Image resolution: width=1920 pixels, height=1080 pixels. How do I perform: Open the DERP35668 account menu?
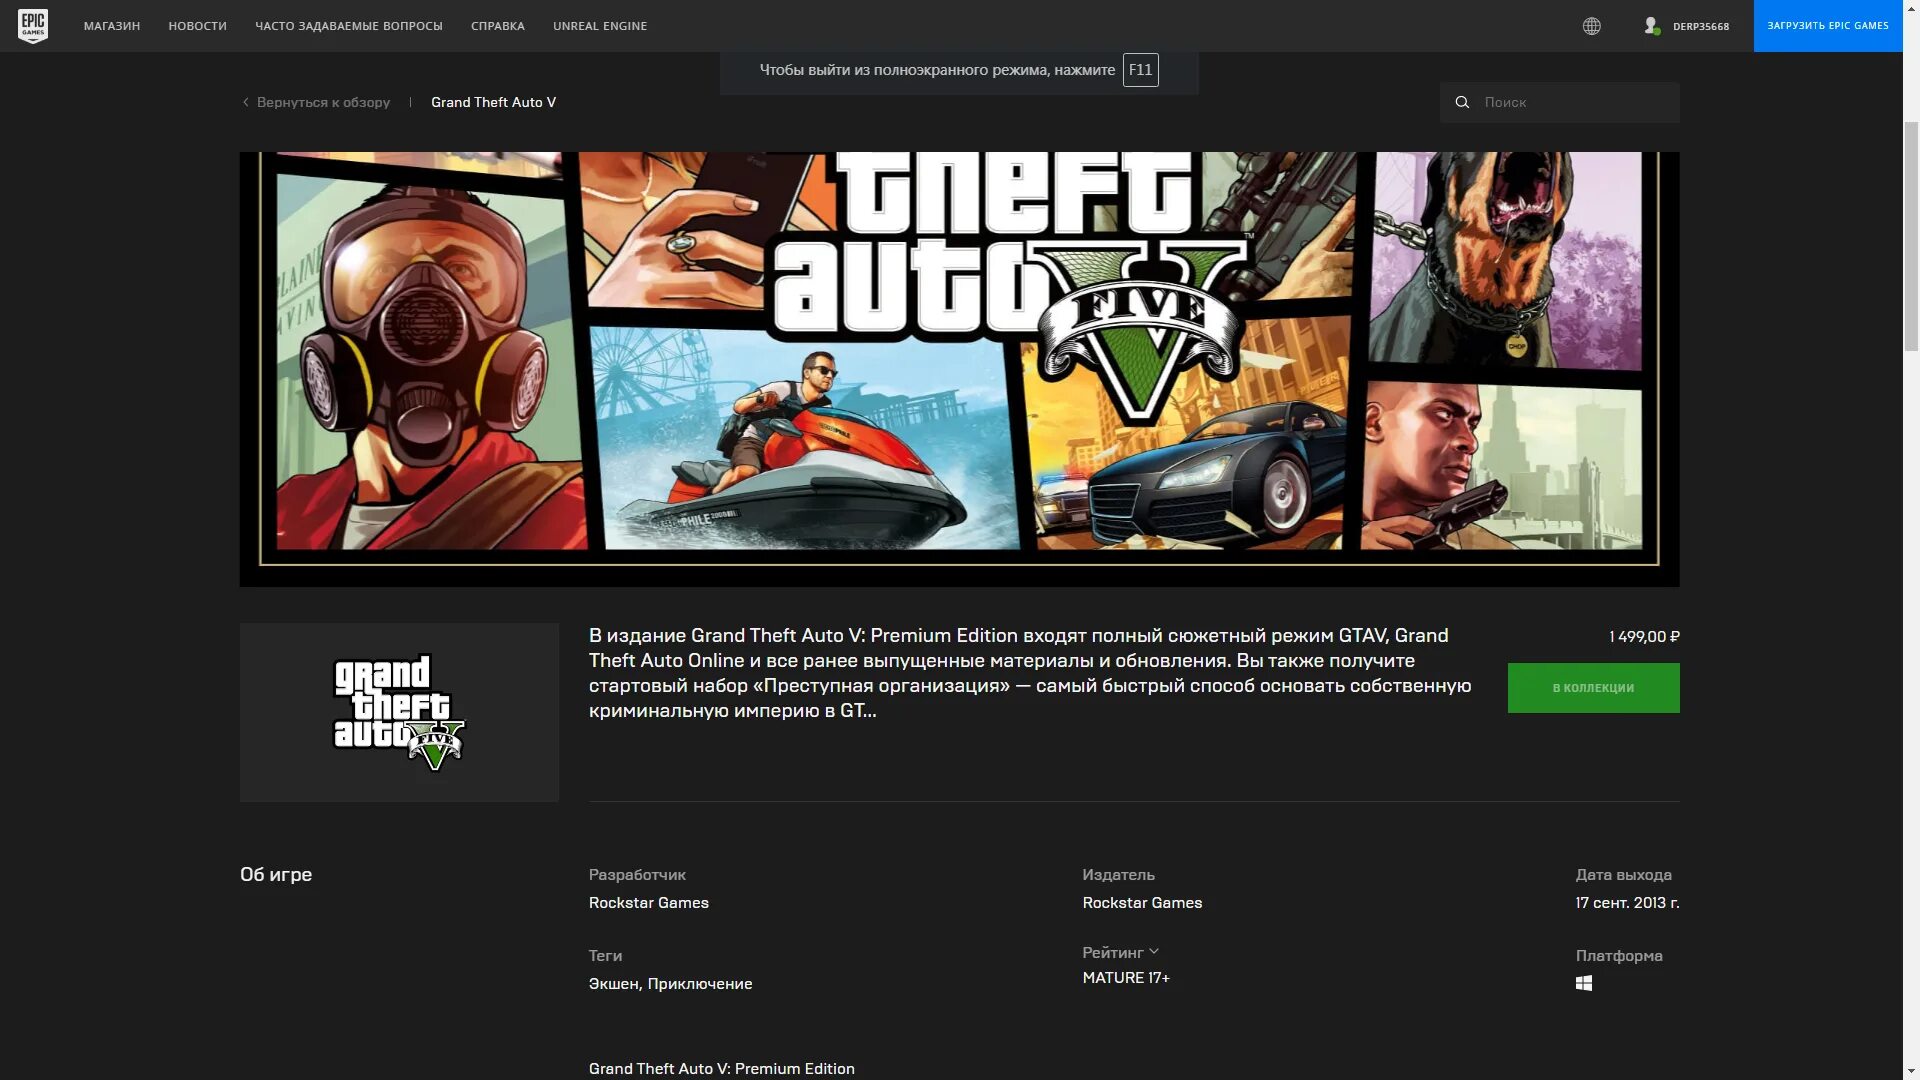tap(1700, 26)
